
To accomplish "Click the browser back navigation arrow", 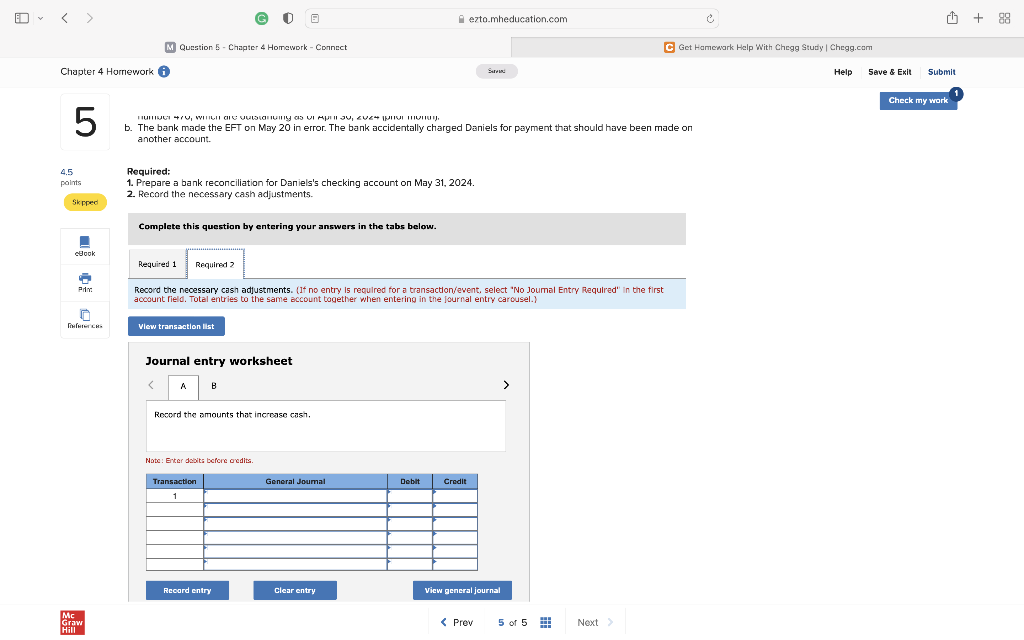I will 64,17.
